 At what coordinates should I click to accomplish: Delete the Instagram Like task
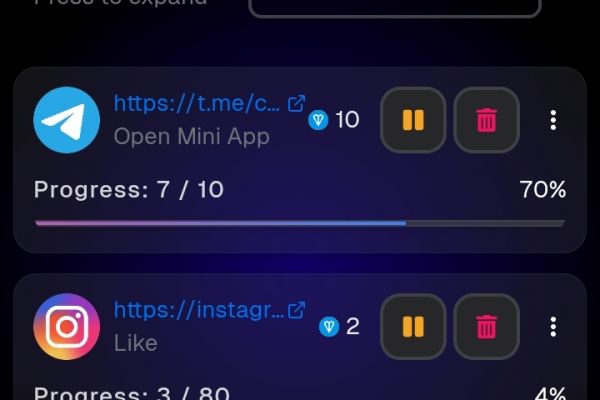point(487,327)
